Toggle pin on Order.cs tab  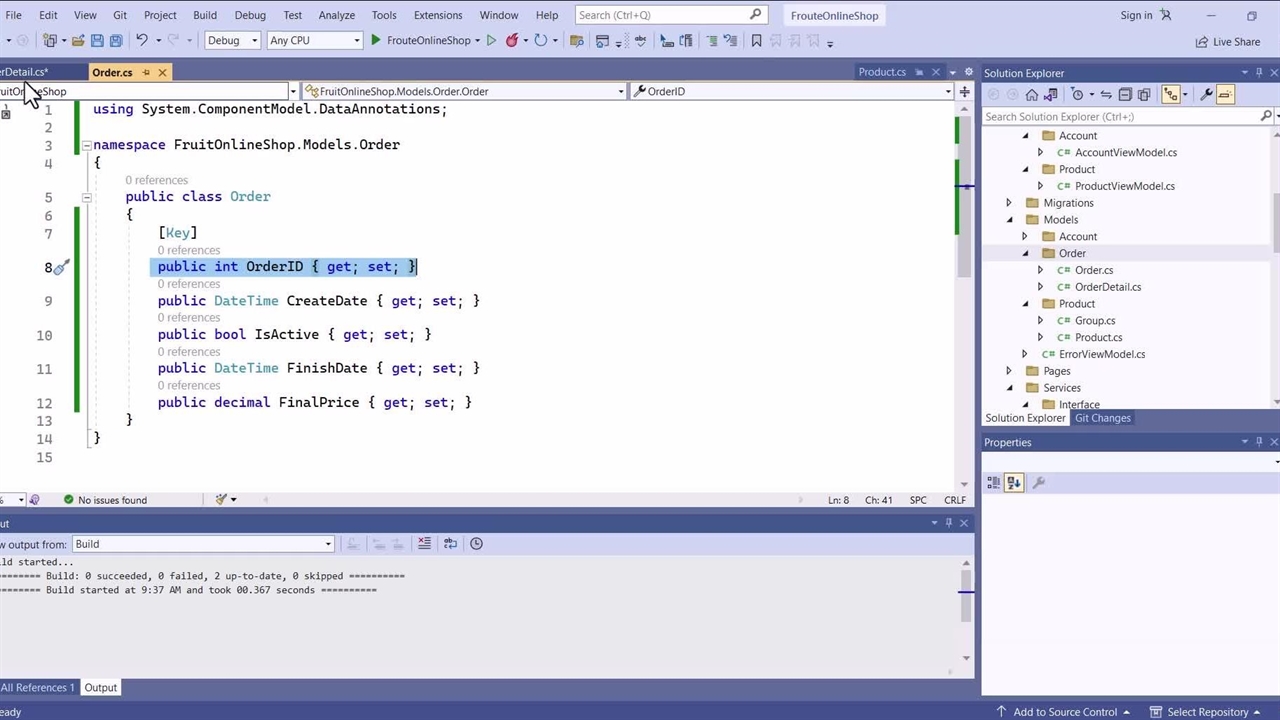(x=146, y=73)
